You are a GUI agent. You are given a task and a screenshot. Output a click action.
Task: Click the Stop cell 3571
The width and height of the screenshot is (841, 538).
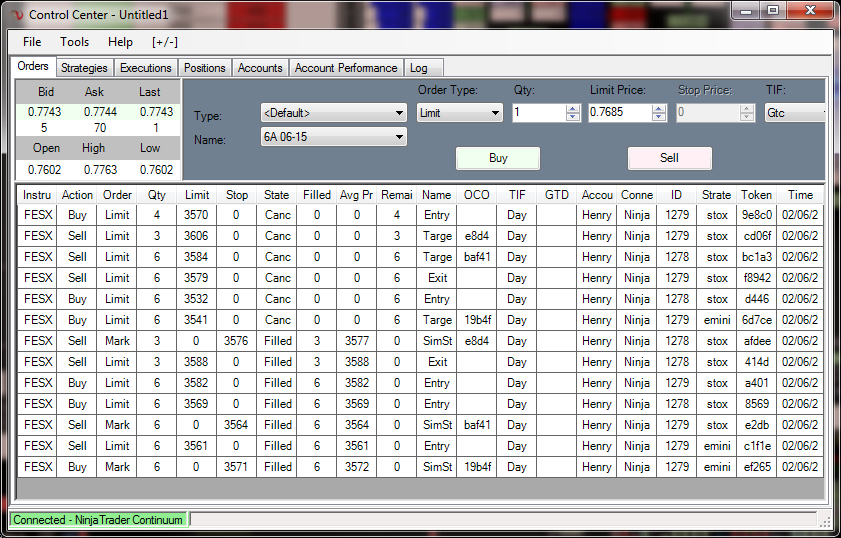pyautogui.click(x=237, y=467)
